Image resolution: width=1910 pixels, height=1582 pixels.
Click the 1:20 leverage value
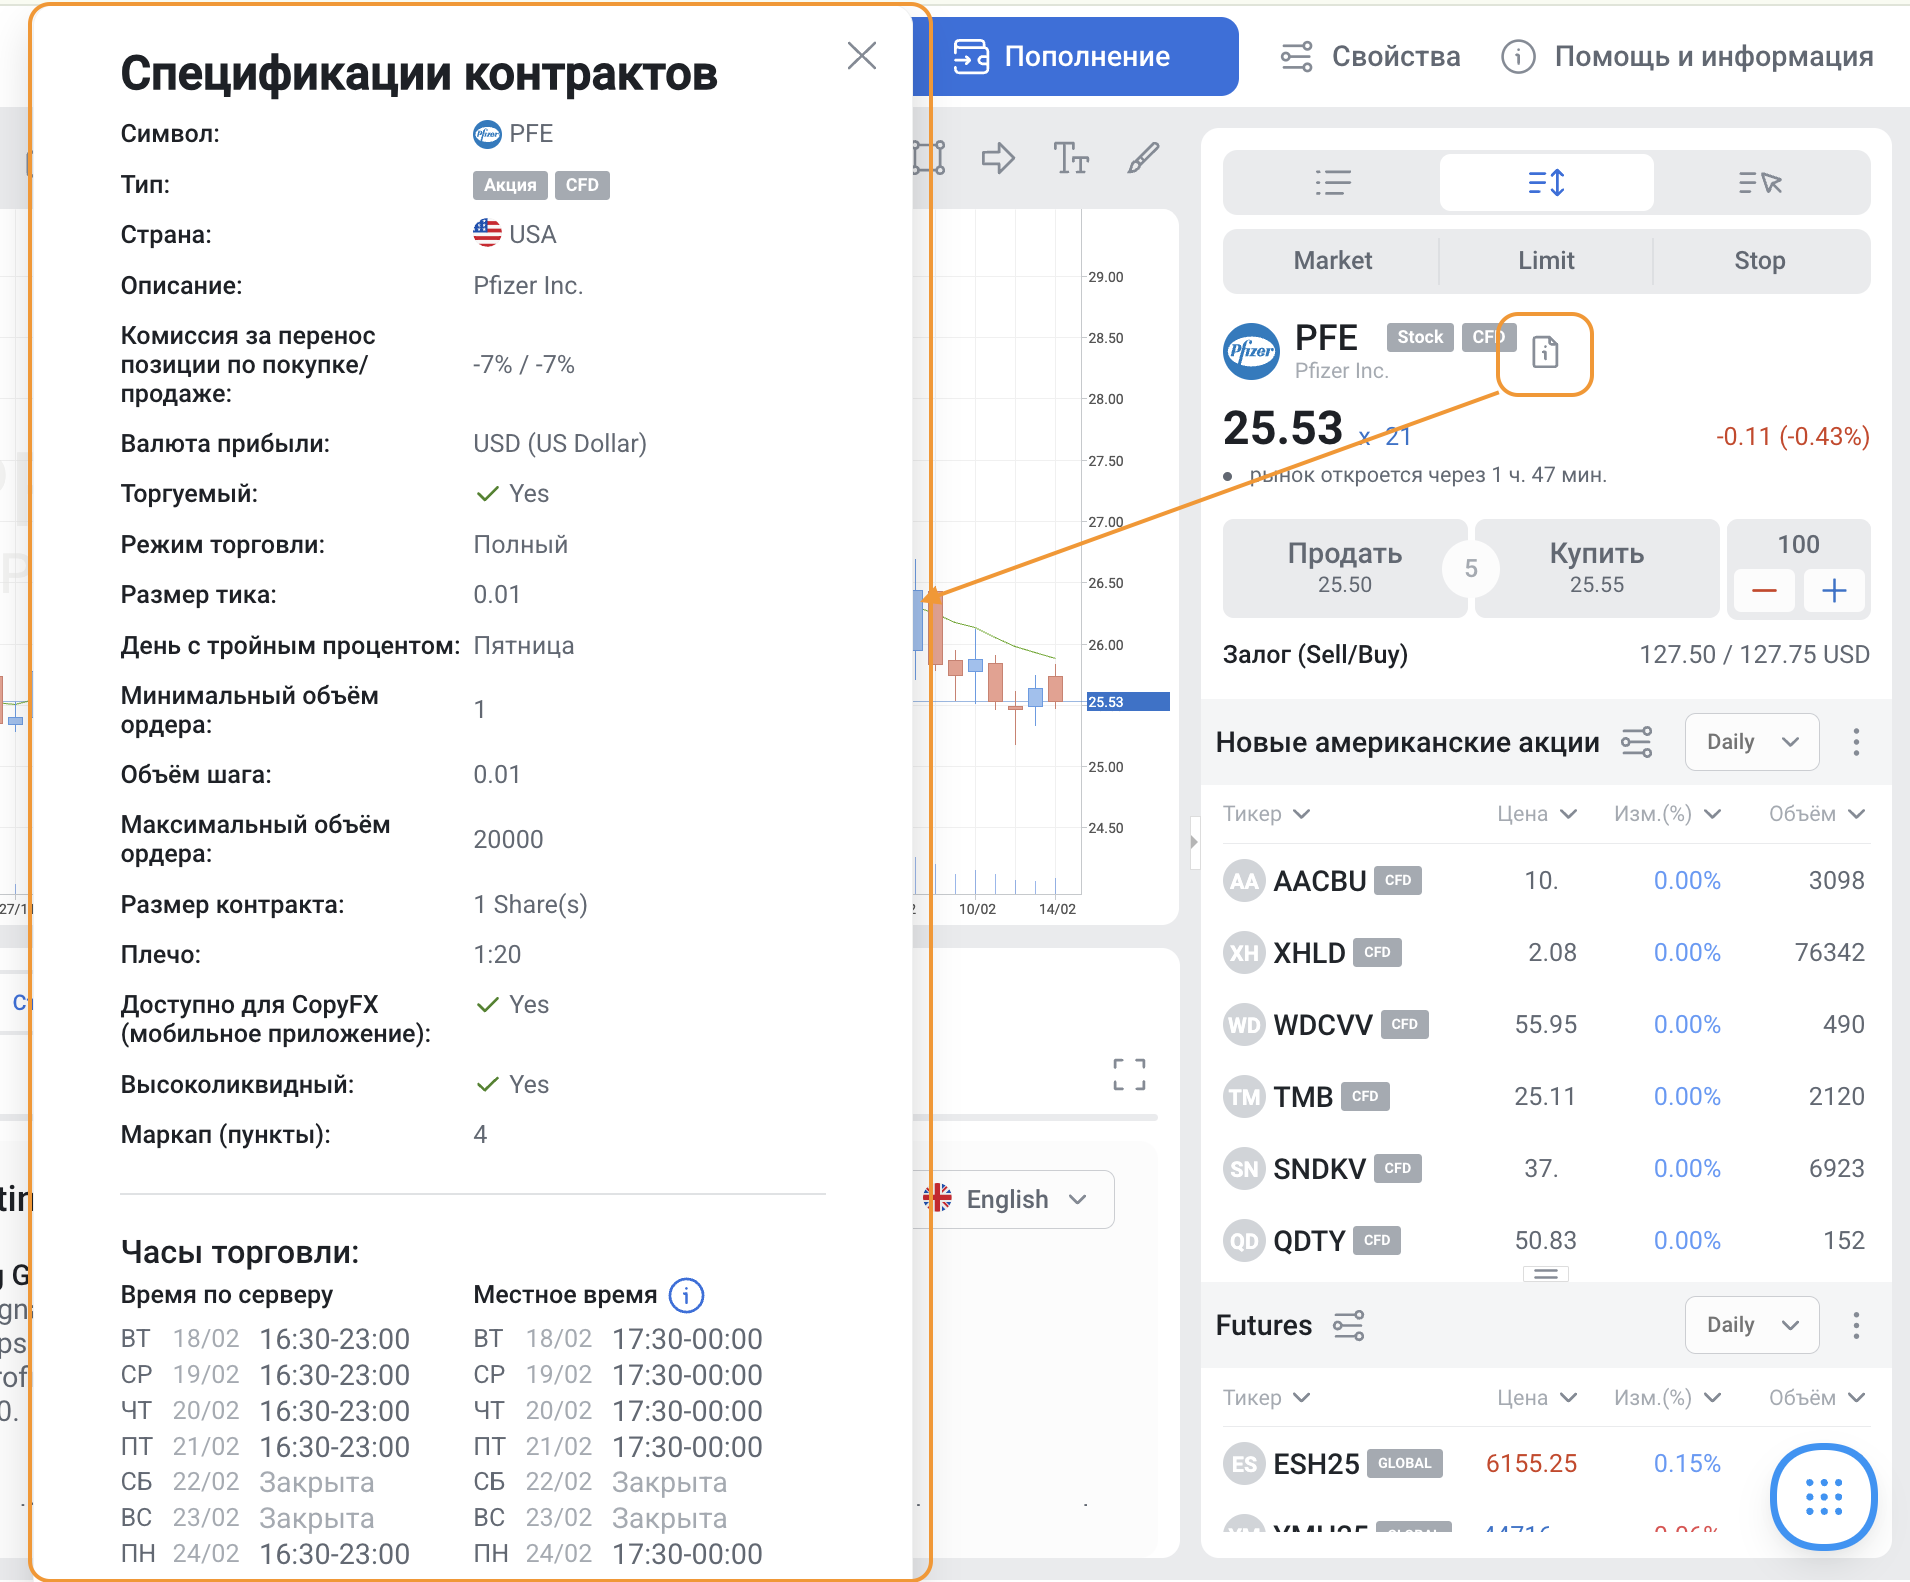[x=497, y=955]
